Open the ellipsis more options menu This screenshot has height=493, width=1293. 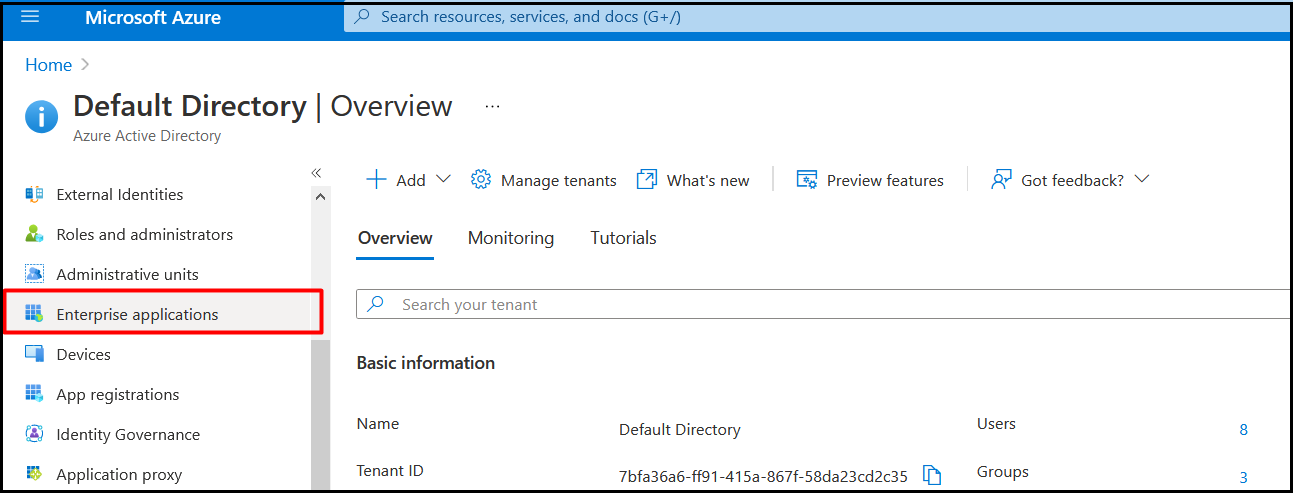coord(492,106)
